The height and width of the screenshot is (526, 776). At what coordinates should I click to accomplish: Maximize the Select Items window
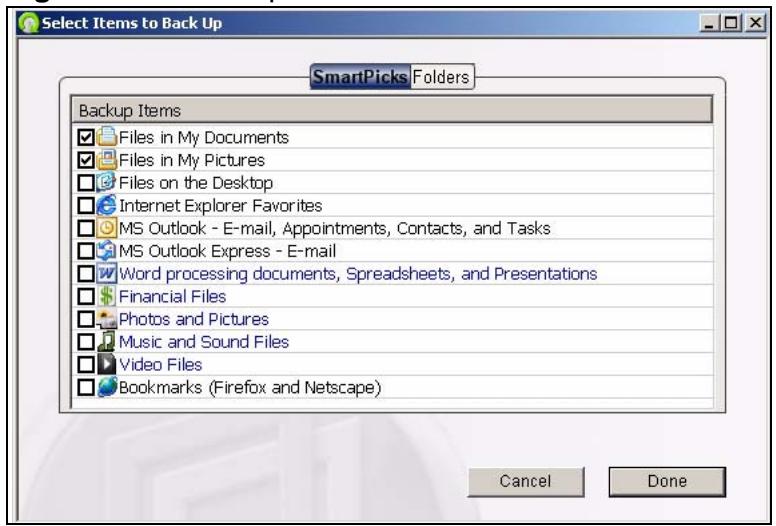click(x=731, y=23)
